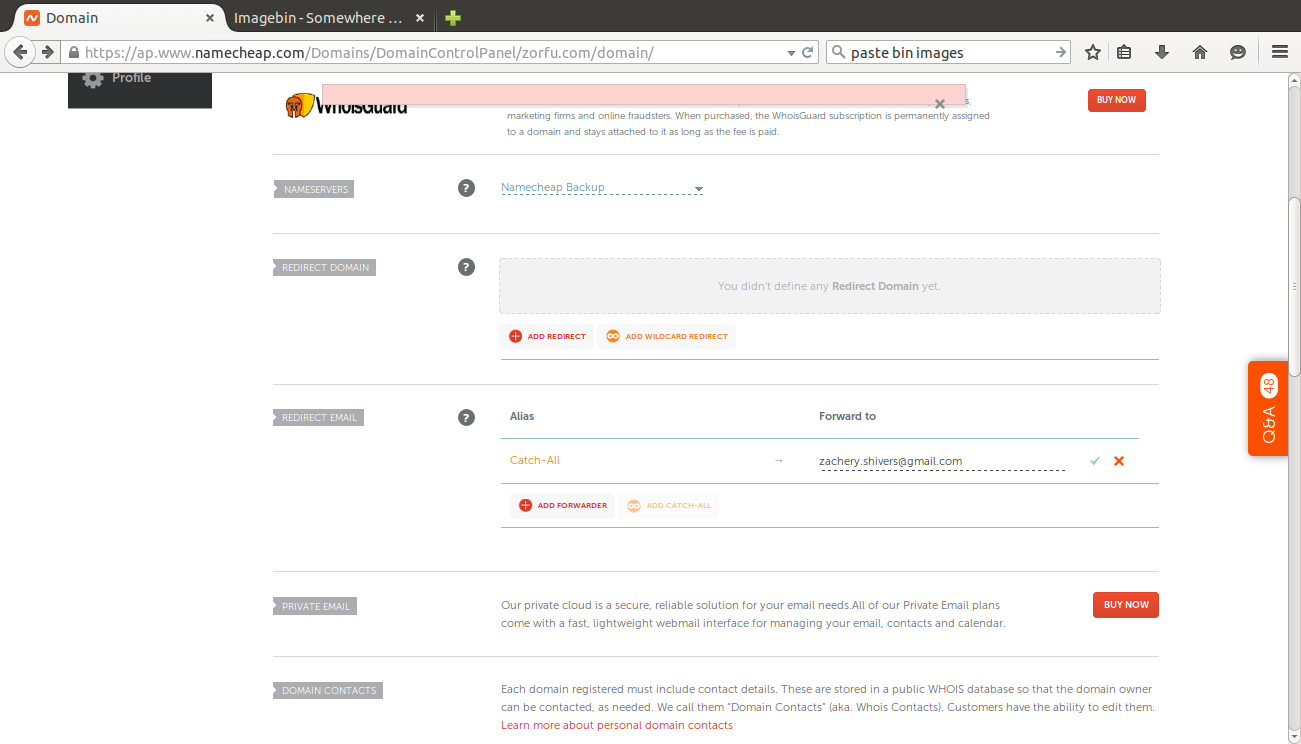
Task: Click the Add Wildcard Redirect button
Action: tap(666, 337)
